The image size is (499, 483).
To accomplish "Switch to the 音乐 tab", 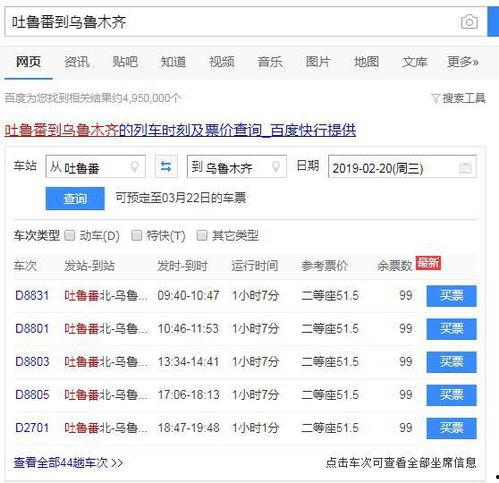I will click(x=270, y=62).
